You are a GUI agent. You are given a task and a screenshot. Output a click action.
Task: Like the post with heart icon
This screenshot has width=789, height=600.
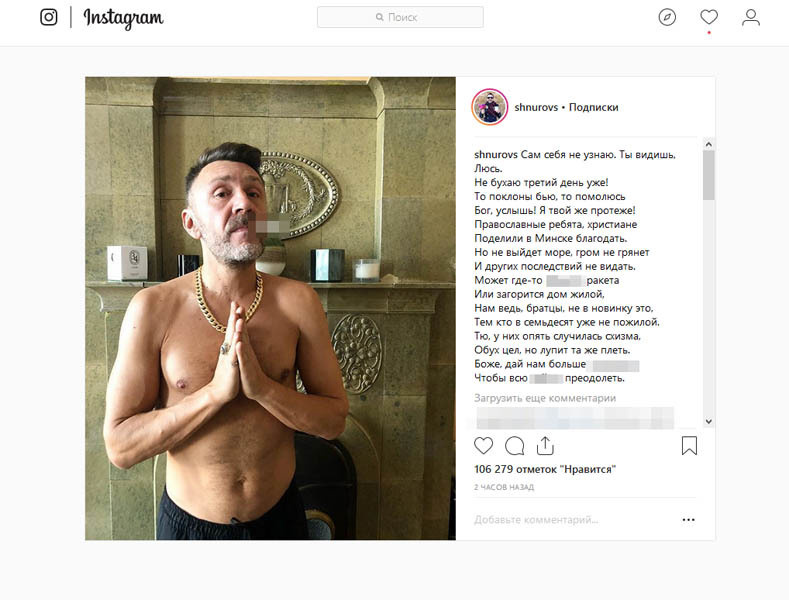484,445
